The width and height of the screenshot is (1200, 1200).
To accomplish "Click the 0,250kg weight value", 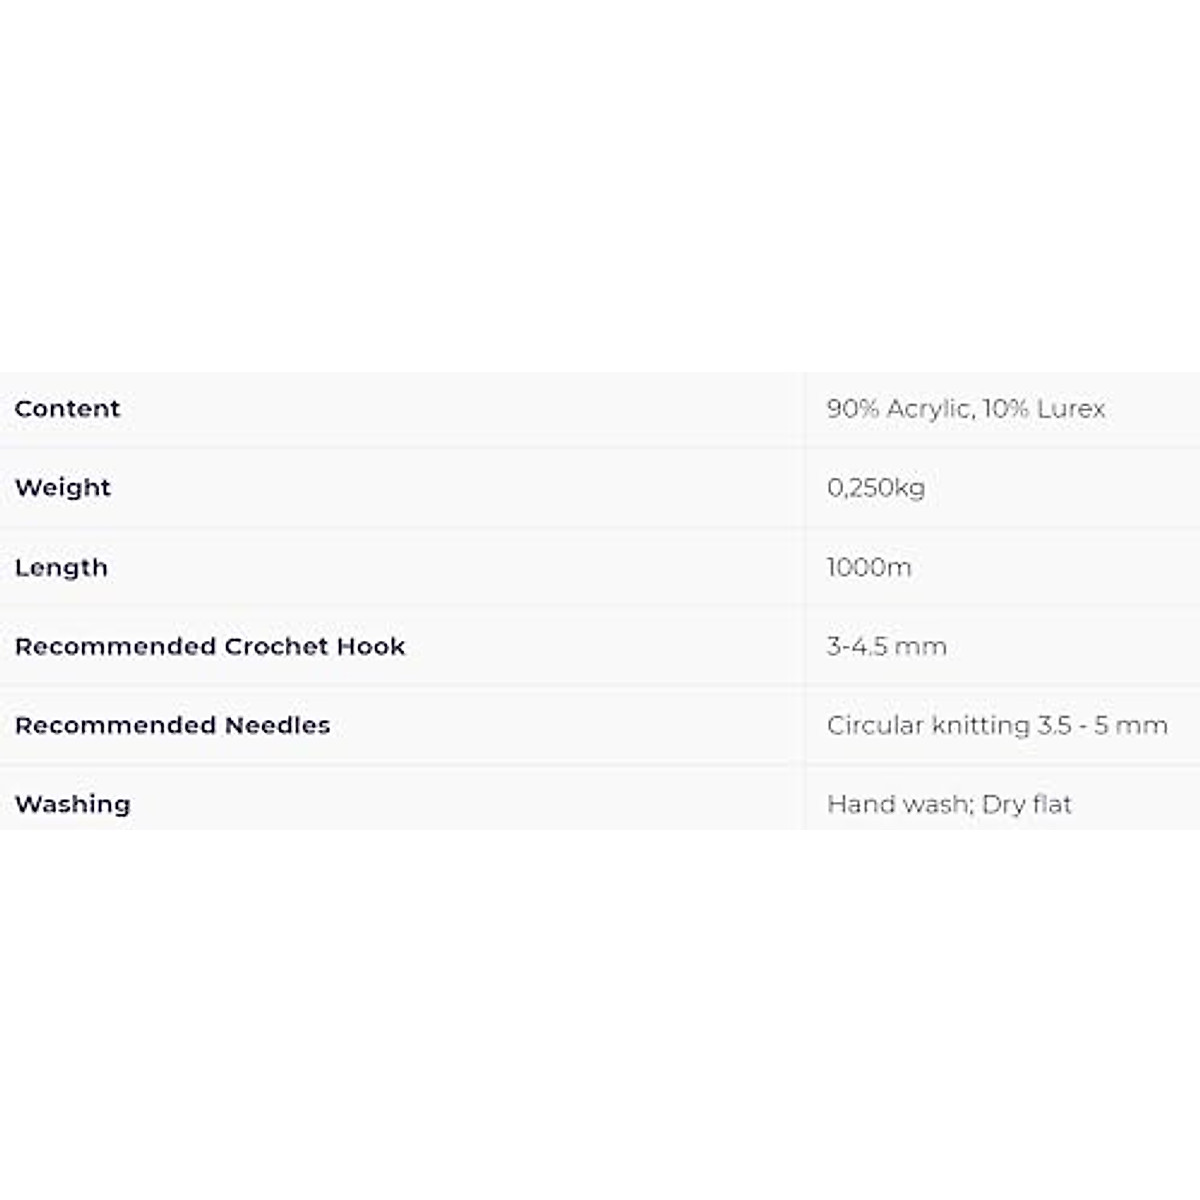I will pyautogui.click(x=876, y=488).
